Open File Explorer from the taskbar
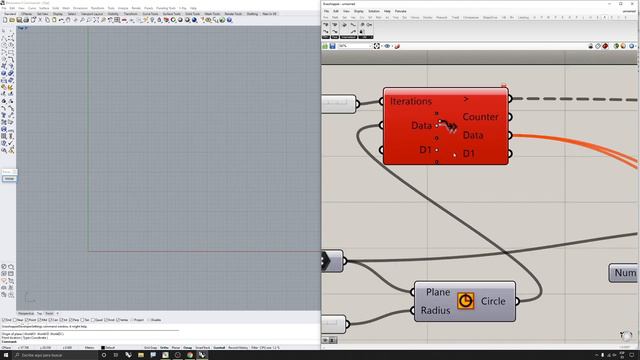Screen dimensions: 640x360 click(x=140, y=355)
